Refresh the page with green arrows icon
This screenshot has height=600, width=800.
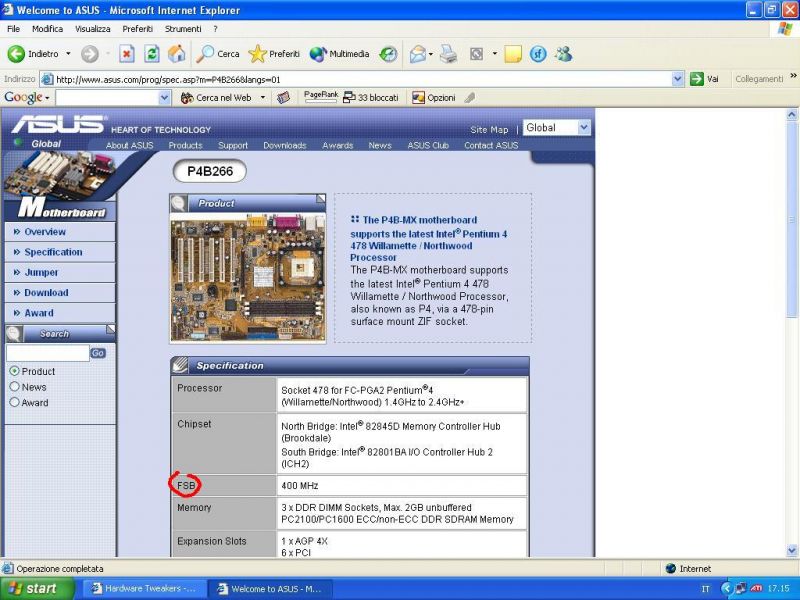click(x=152, y=54)
